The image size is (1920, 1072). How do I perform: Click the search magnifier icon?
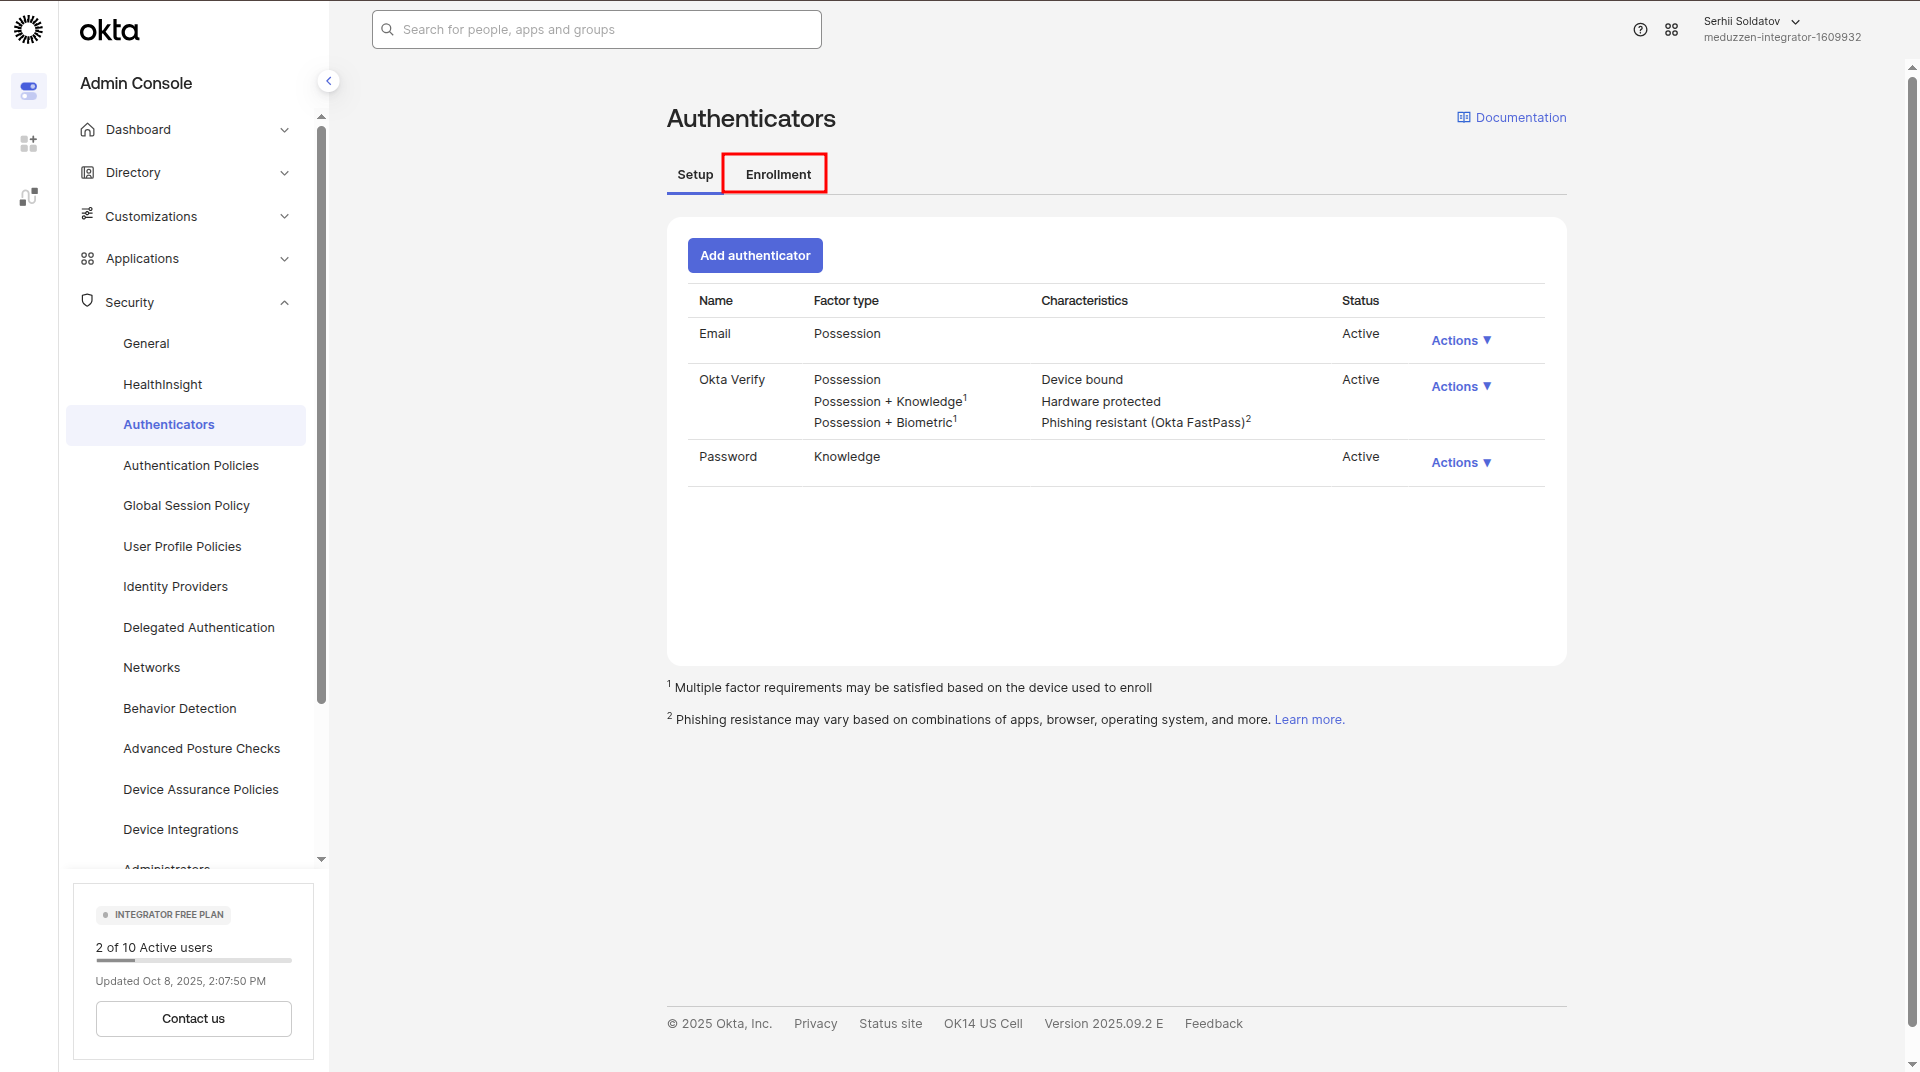tap(387, 30)
